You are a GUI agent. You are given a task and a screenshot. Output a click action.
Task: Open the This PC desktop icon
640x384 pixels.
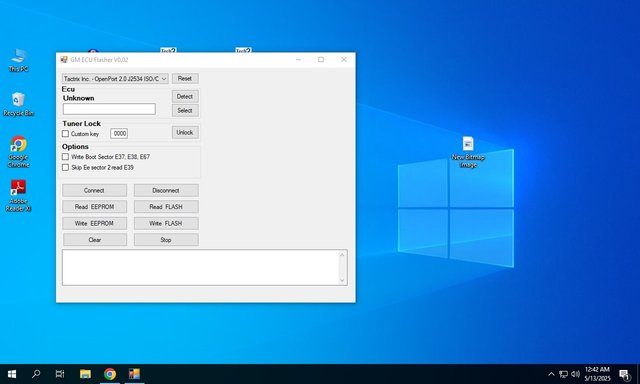pos(18,60)
